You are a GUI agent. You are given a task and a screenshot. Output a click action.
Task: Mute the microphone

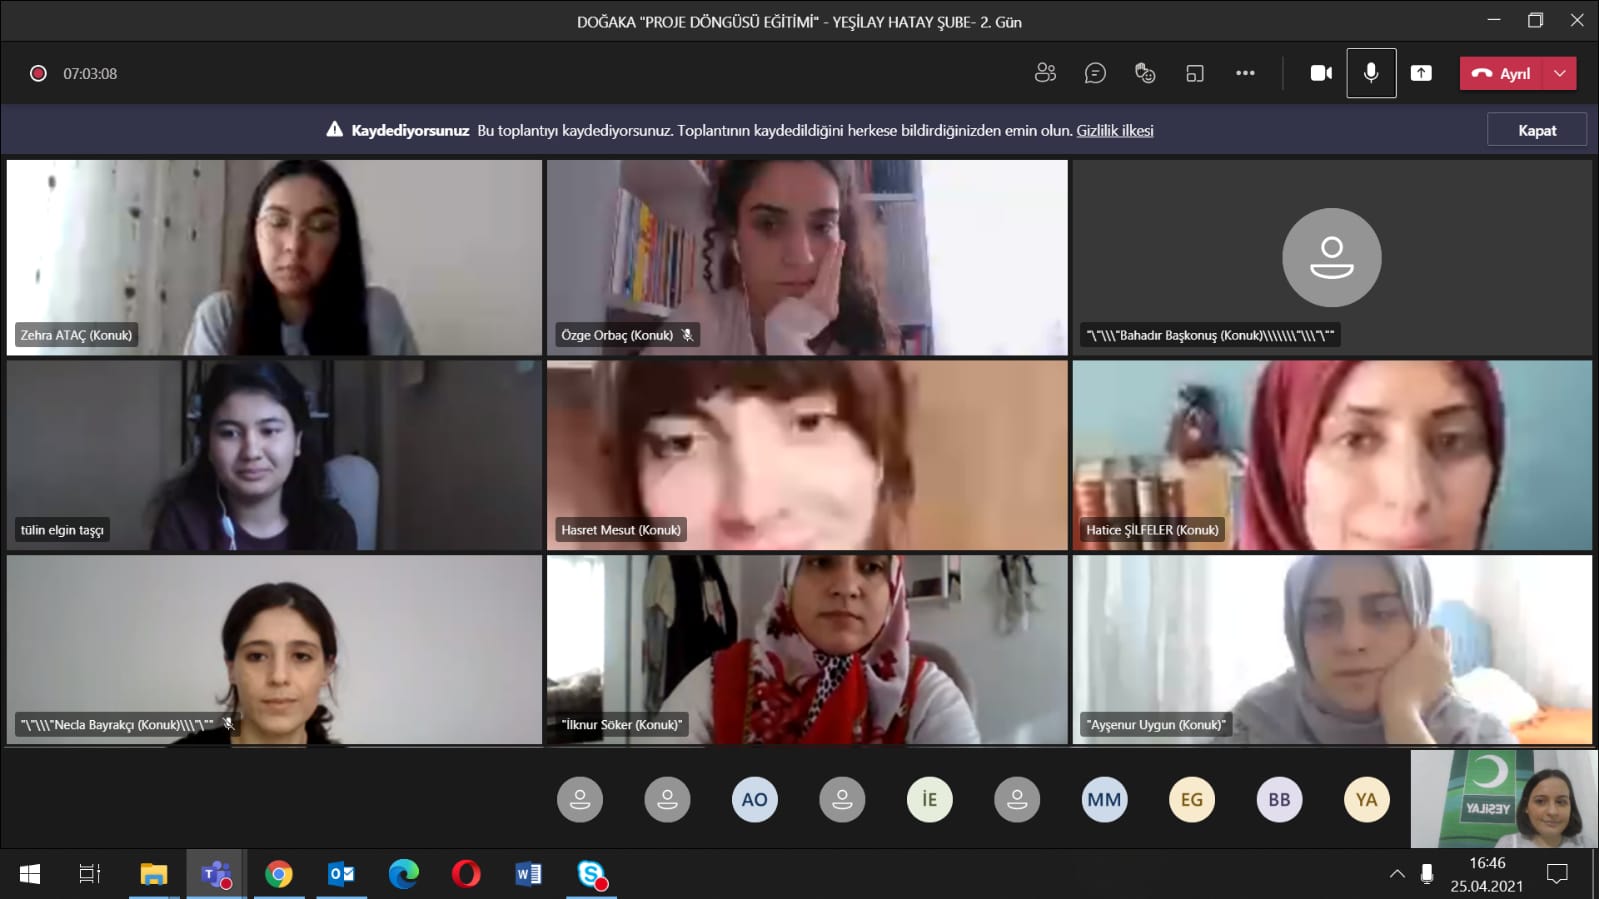[1371, 73]
